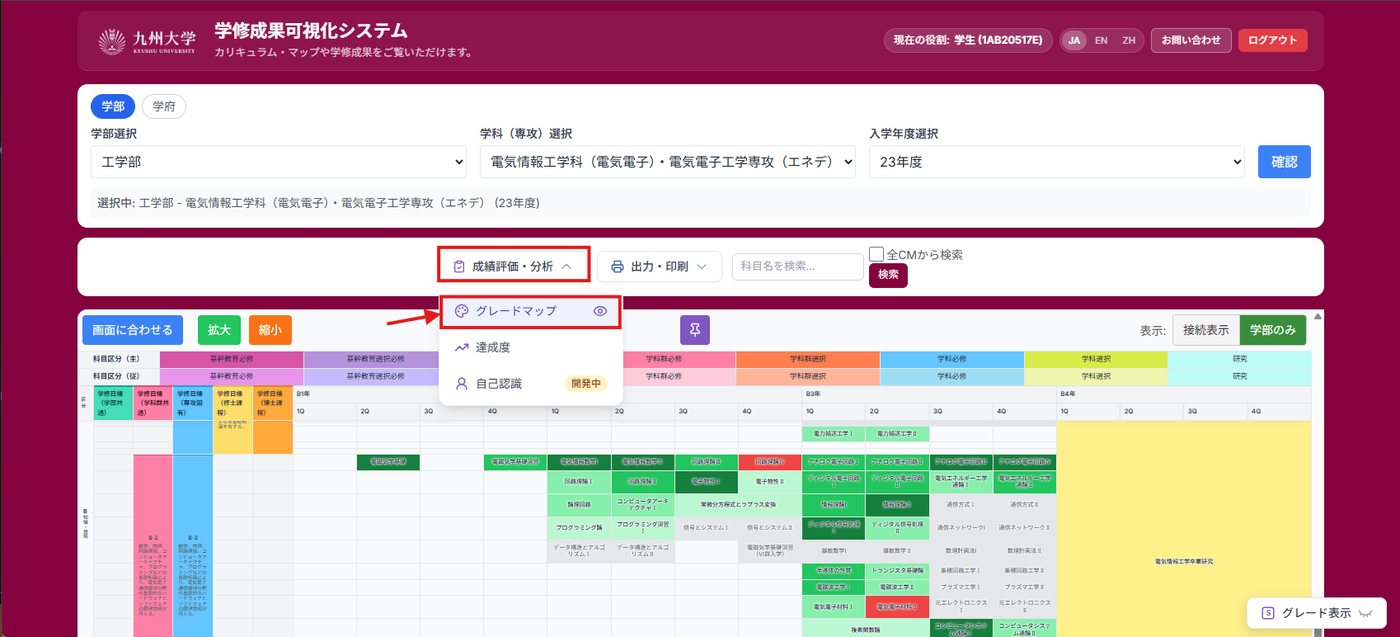
Task: Click the 現在の役割: 学生 badge
Action: point(967,40)
